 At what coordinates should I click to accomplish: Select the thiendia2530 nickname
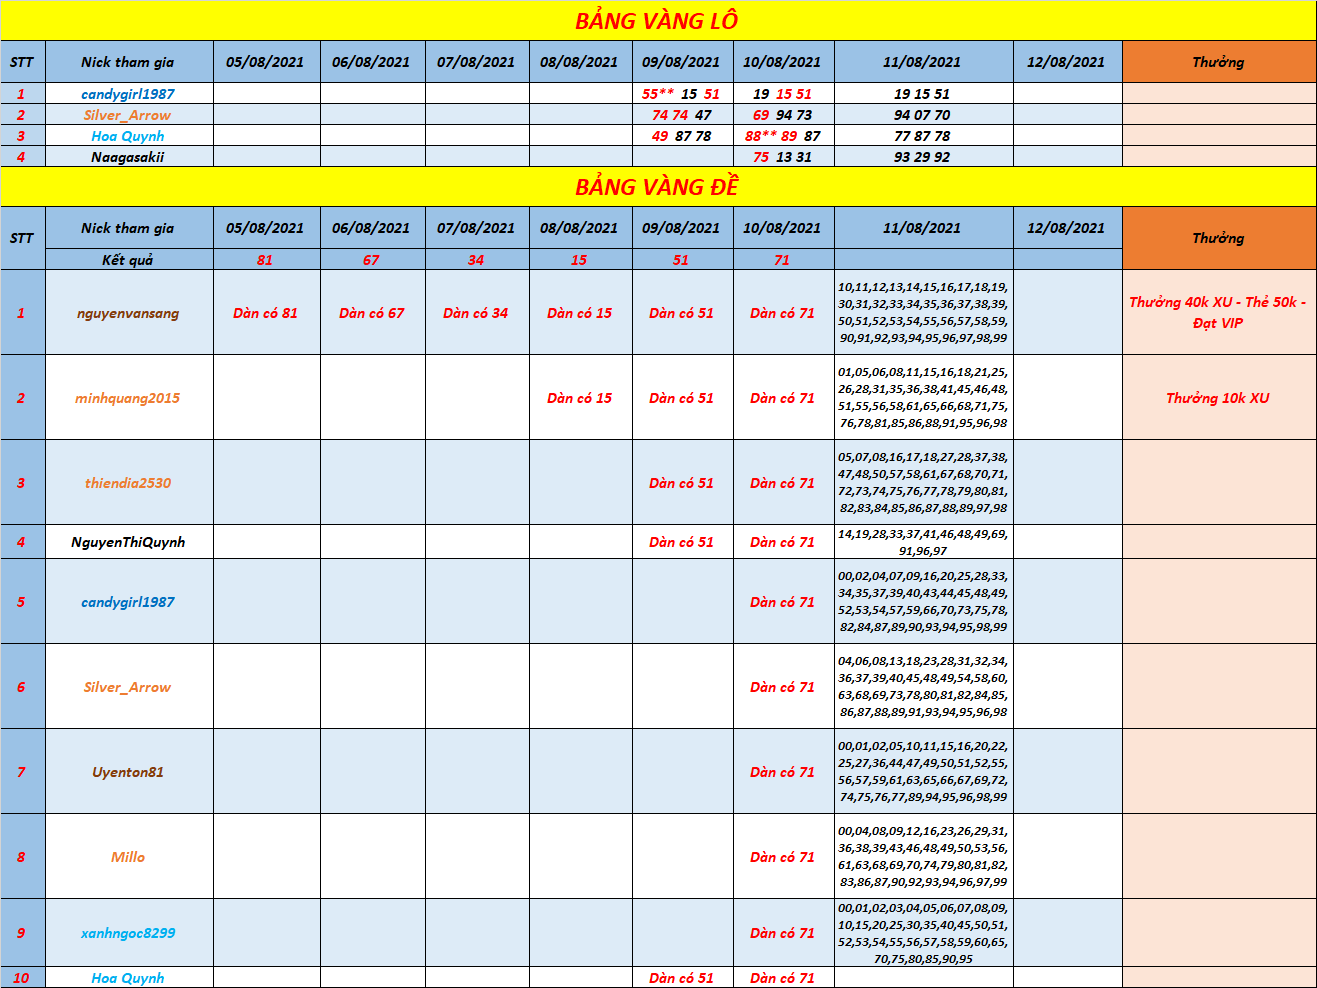click(x=128, y=483)
